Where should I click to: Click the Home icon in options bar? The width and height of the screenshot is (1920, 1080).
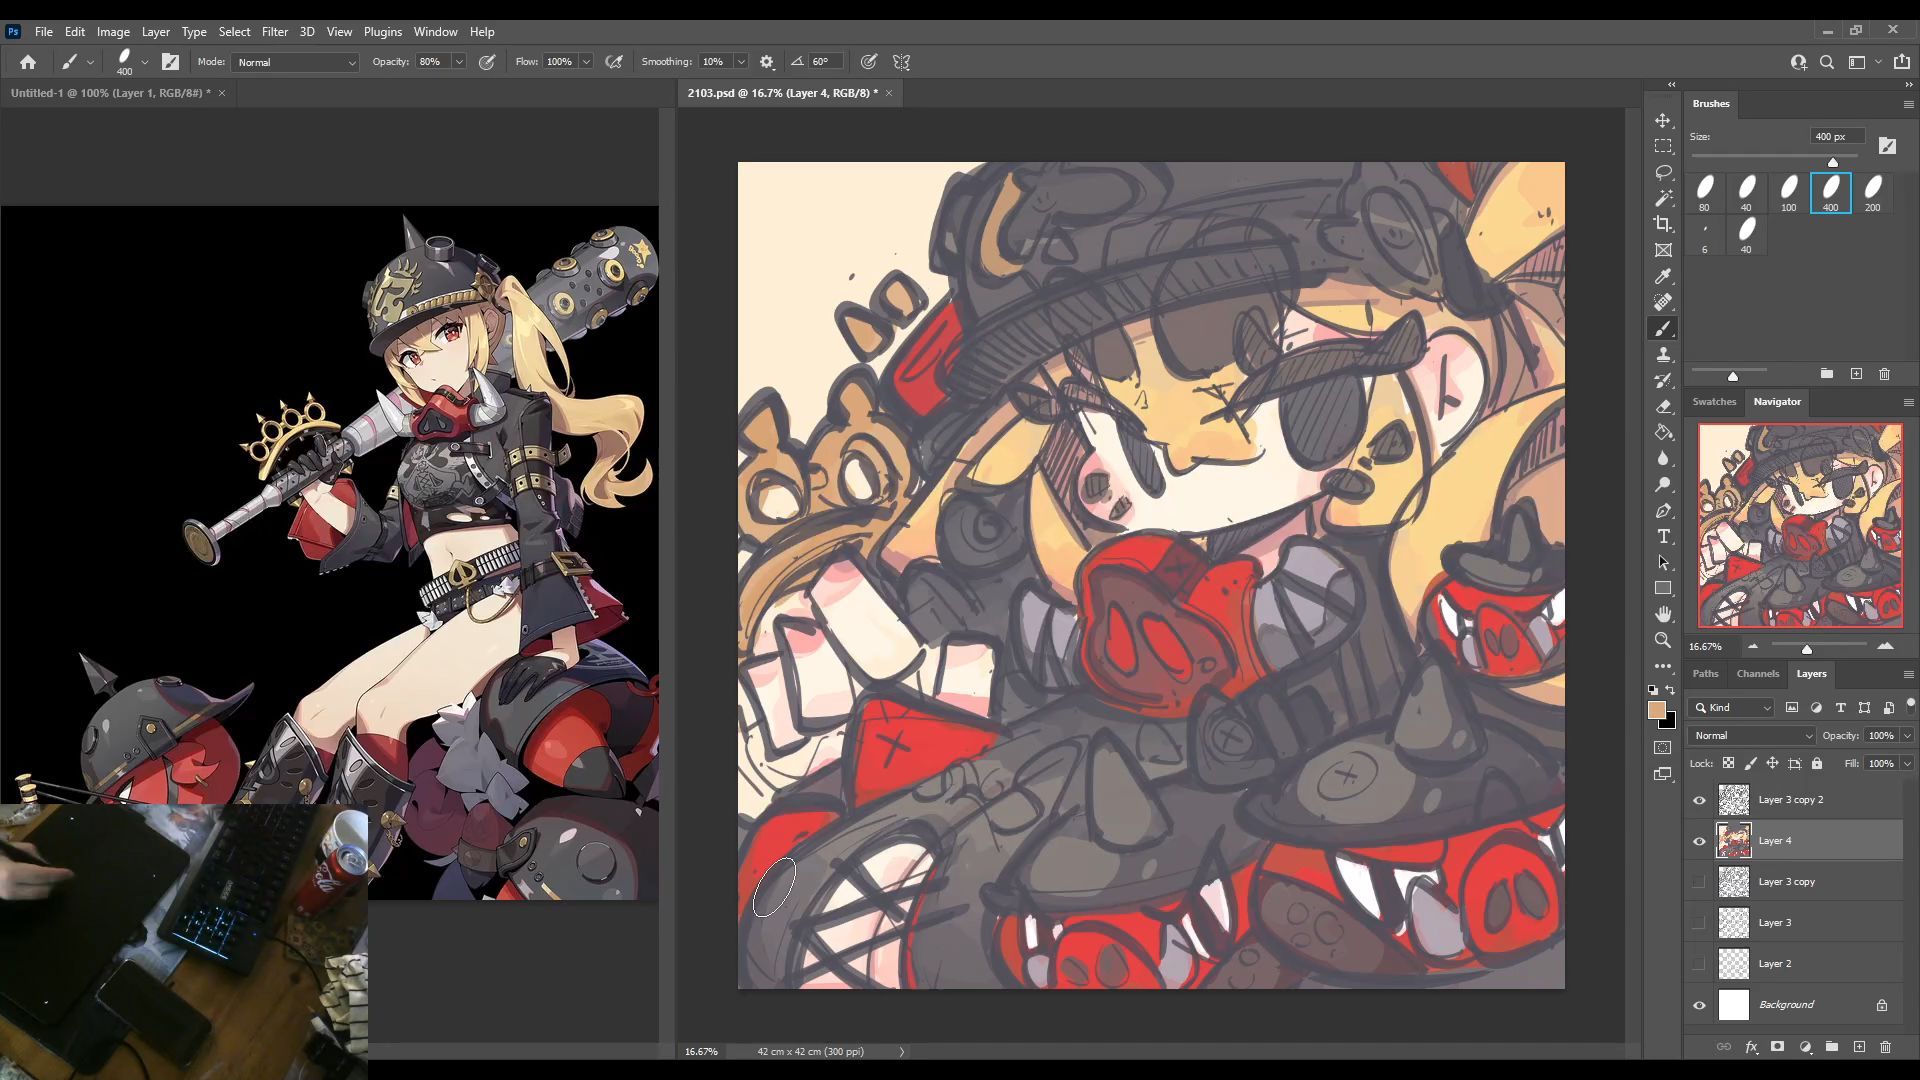coord(28,62)
